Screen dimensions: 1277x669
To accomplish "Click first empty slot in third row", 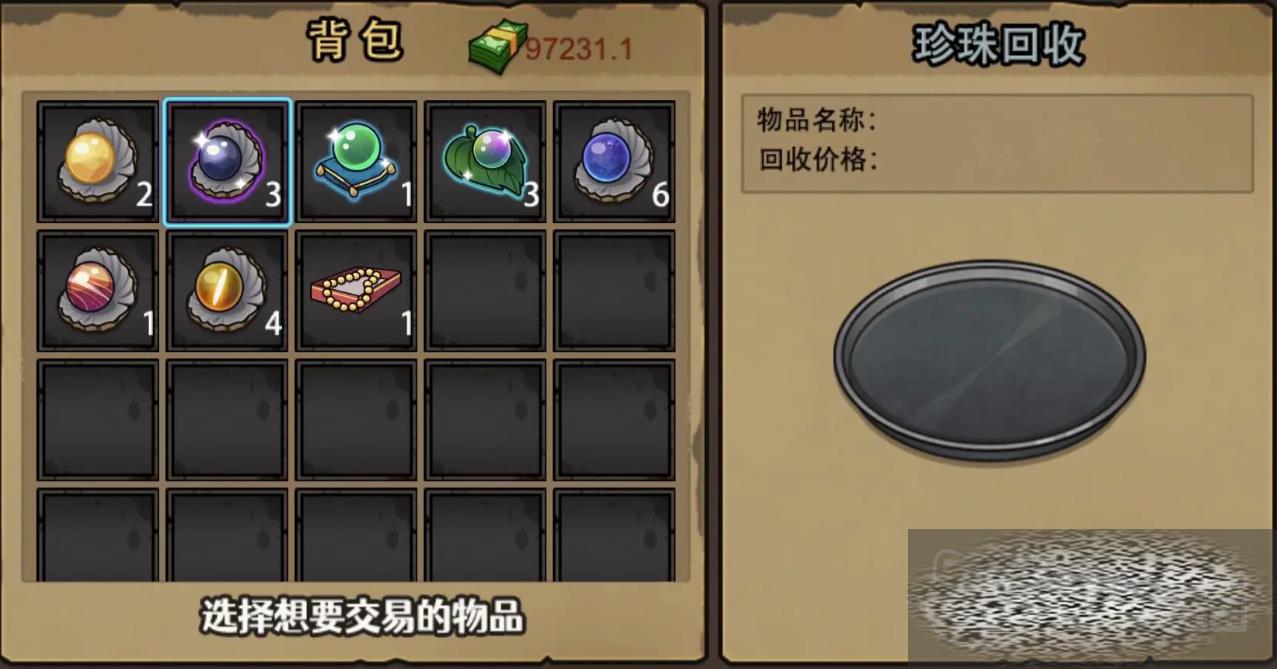I will click(x=98, y=419).
